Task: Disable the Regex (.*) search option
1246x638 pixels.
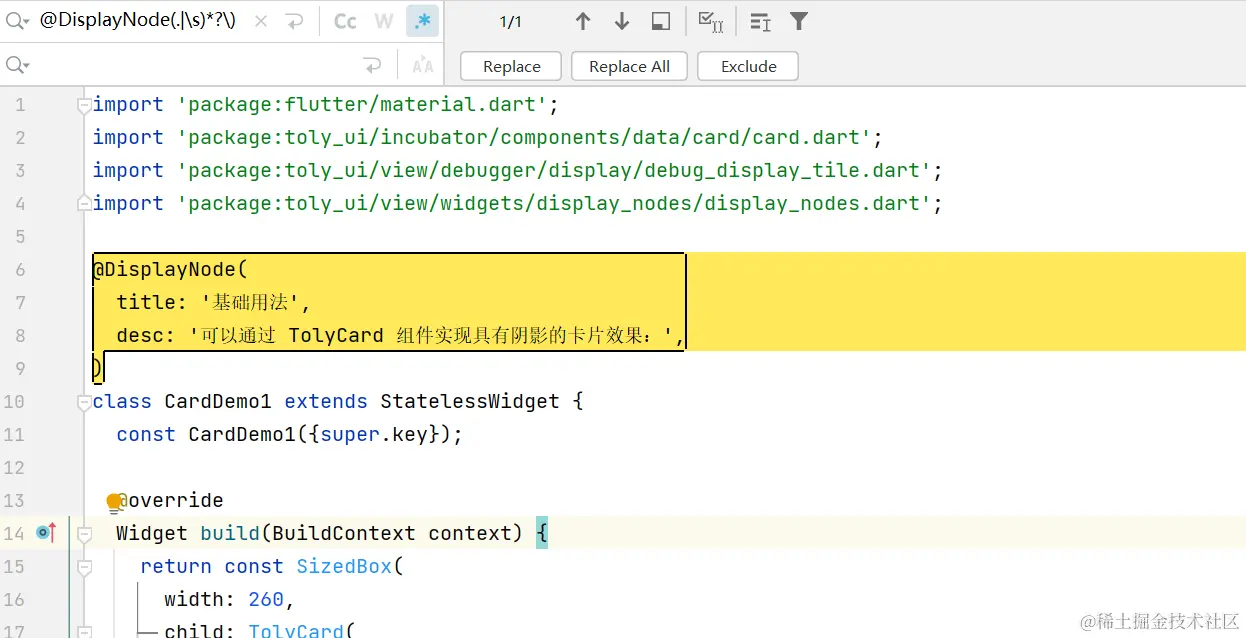Action: [x=422, y=21]
